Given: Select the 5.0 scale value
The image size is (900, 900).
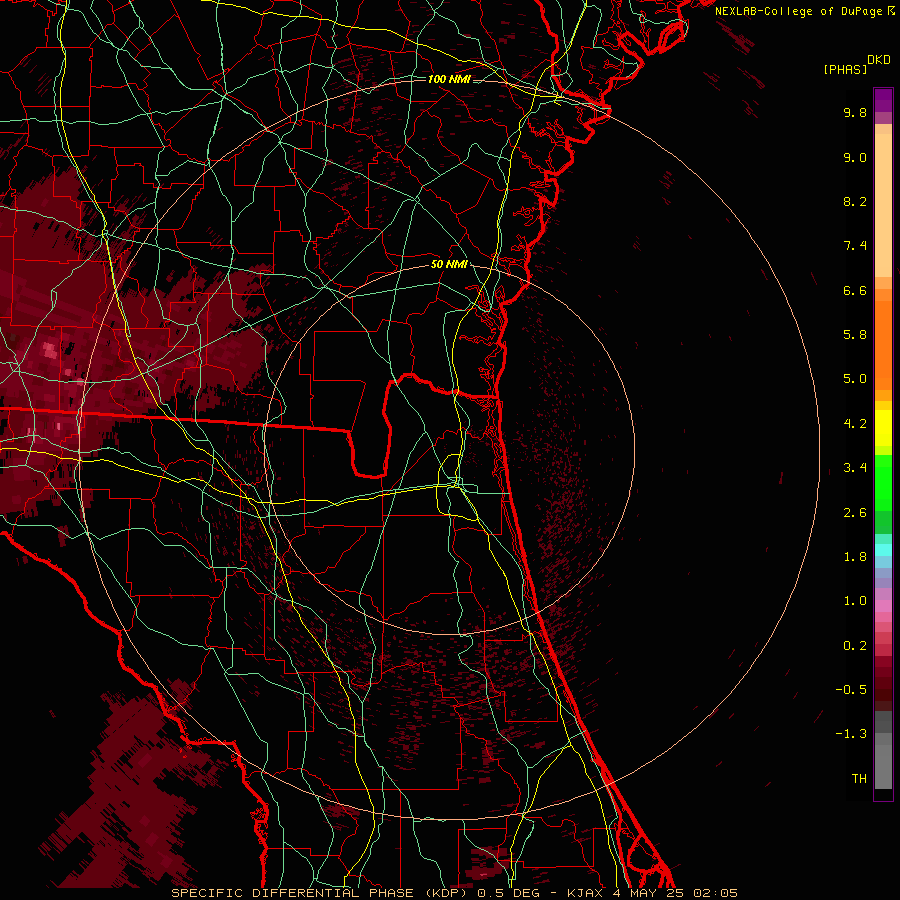Looking at the screenshot, I should click(855, 379).
